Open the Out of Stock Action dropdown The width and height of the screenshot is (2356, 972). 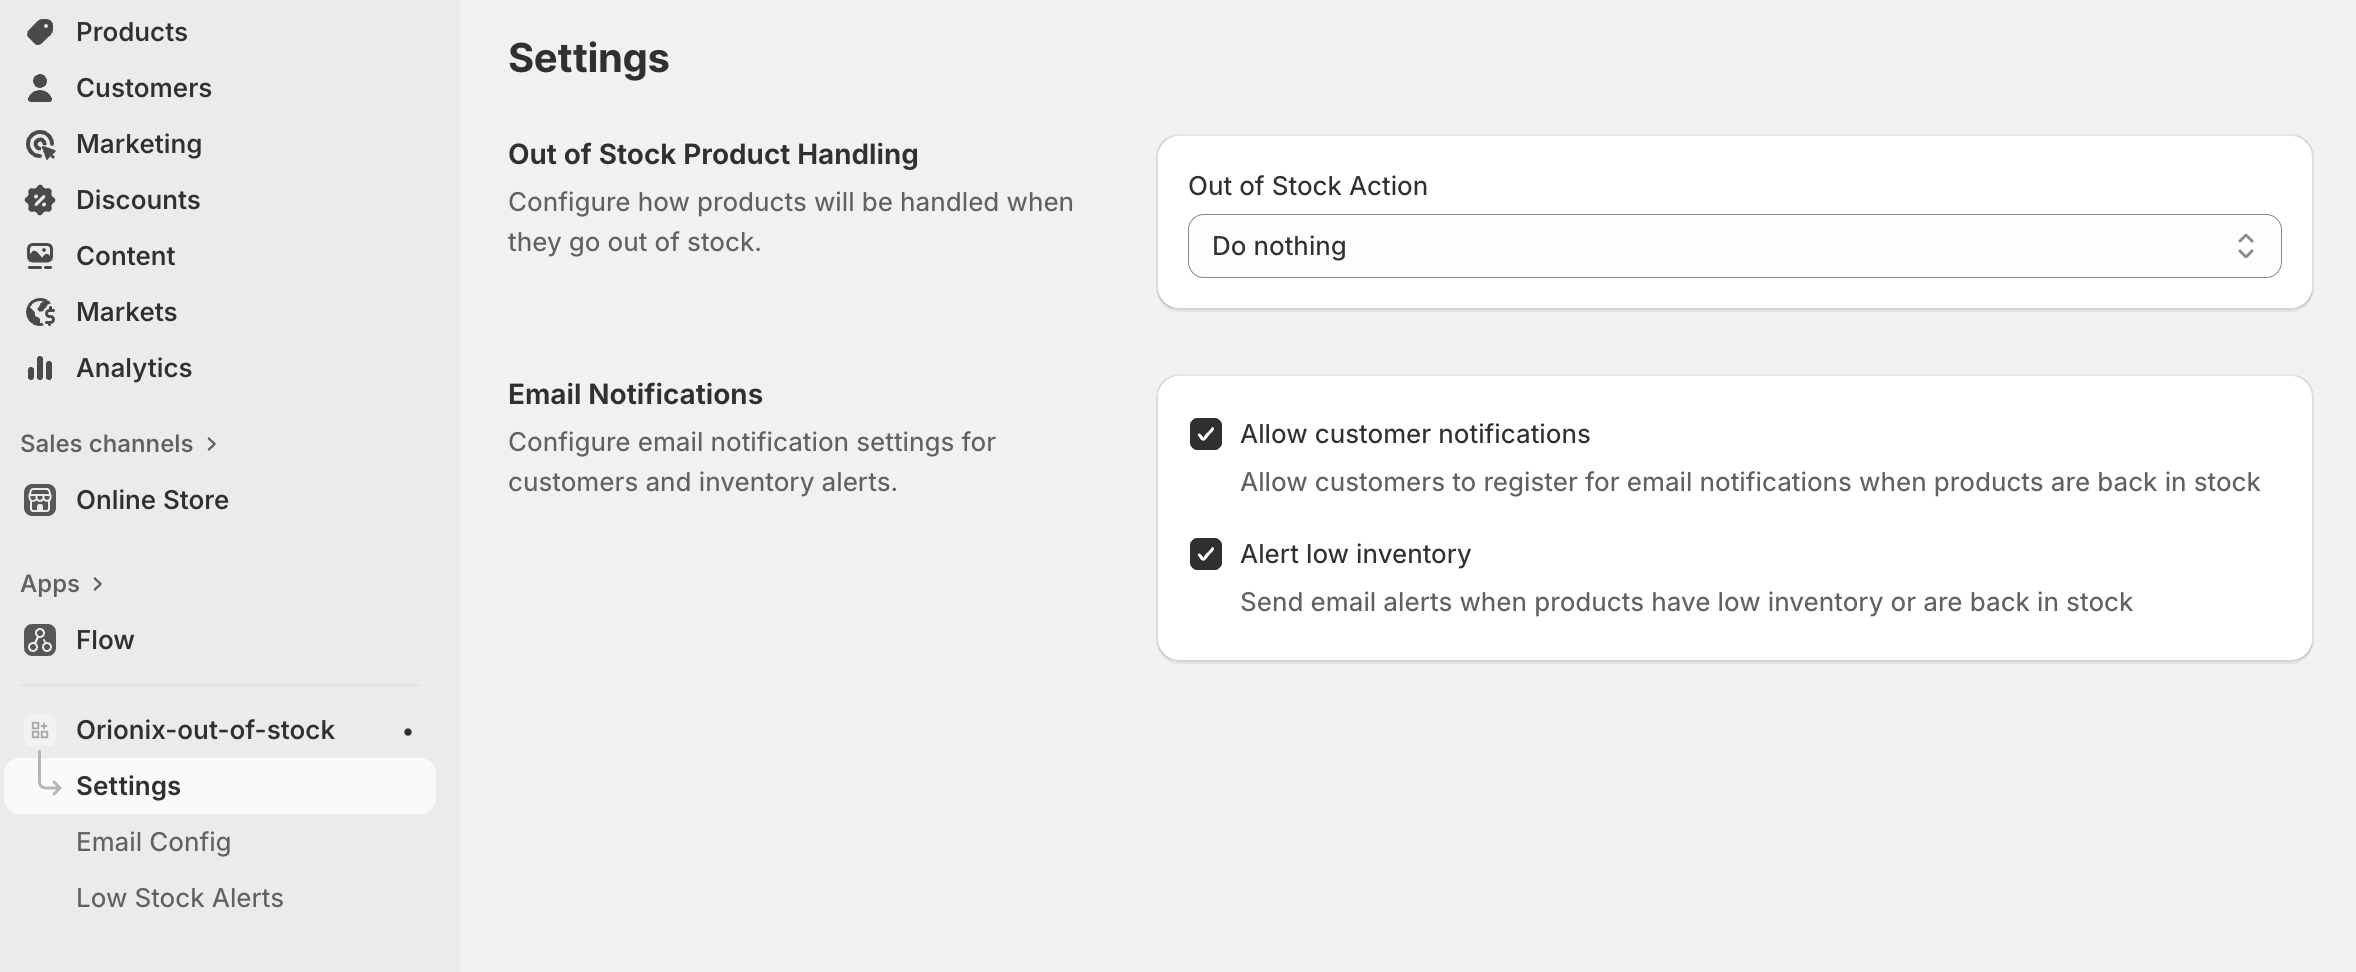point(1734,246)
